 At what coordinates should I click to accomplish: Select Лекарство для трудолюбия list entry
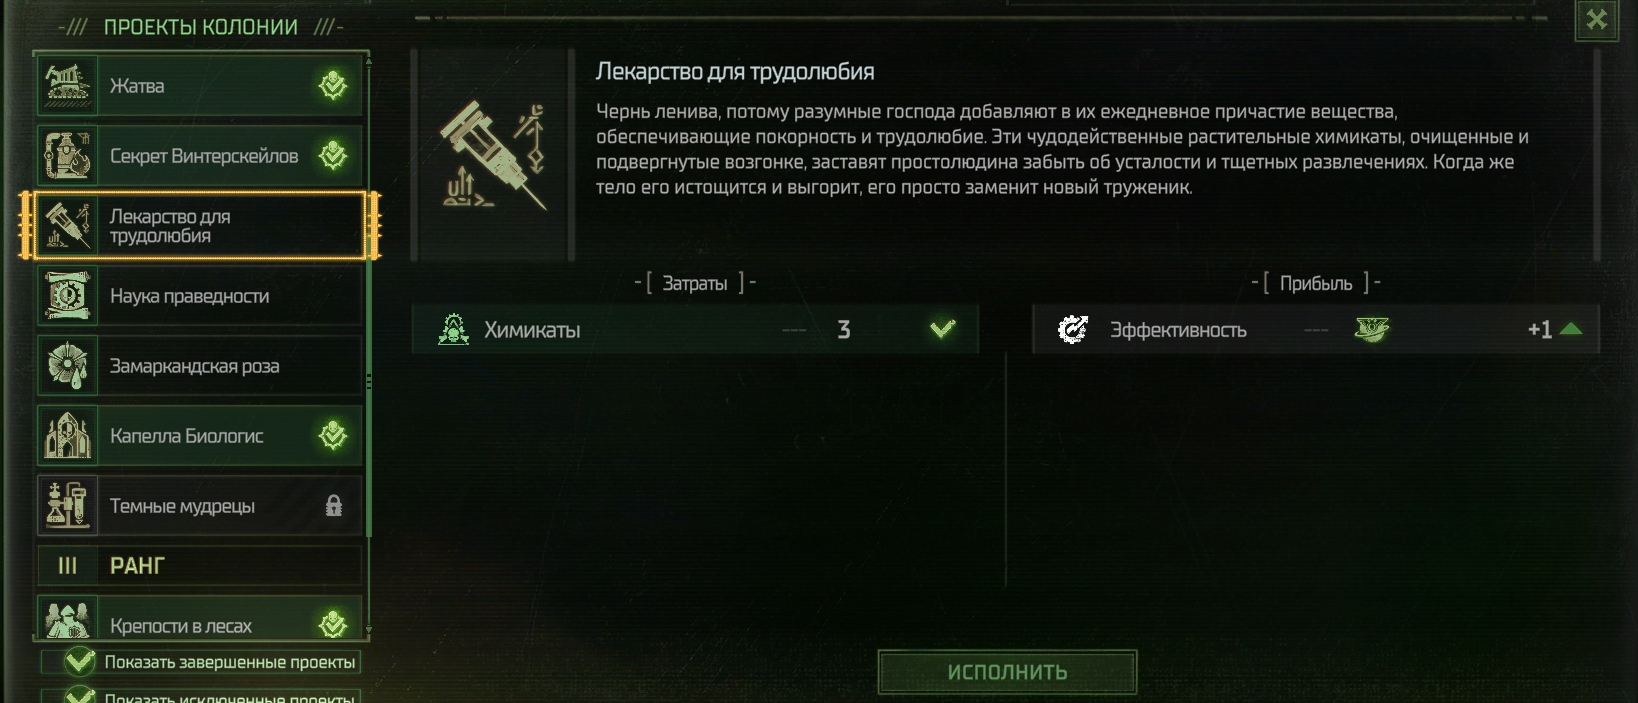pos(200,226)
